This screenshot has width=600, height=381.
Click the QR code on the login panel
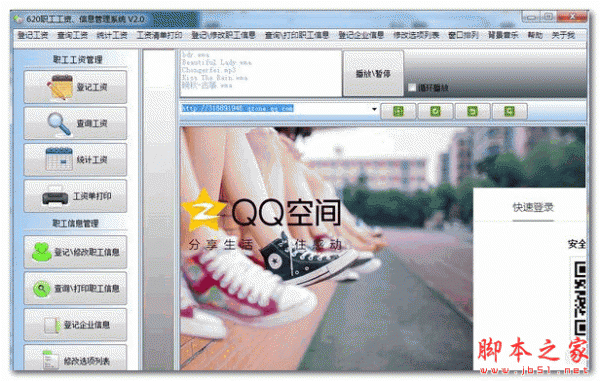pyautogui.click(x=579, y=299)
